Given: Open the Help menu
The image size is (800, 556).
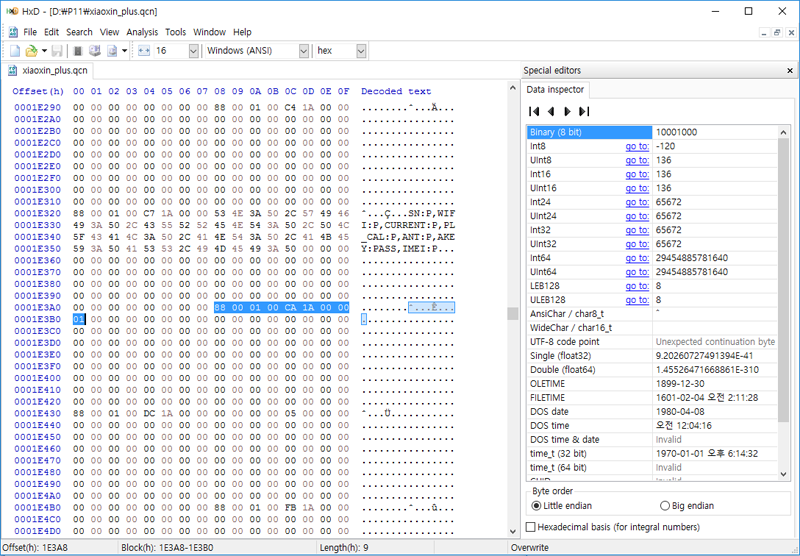Looking at the screenshot, I should (242, 32).
